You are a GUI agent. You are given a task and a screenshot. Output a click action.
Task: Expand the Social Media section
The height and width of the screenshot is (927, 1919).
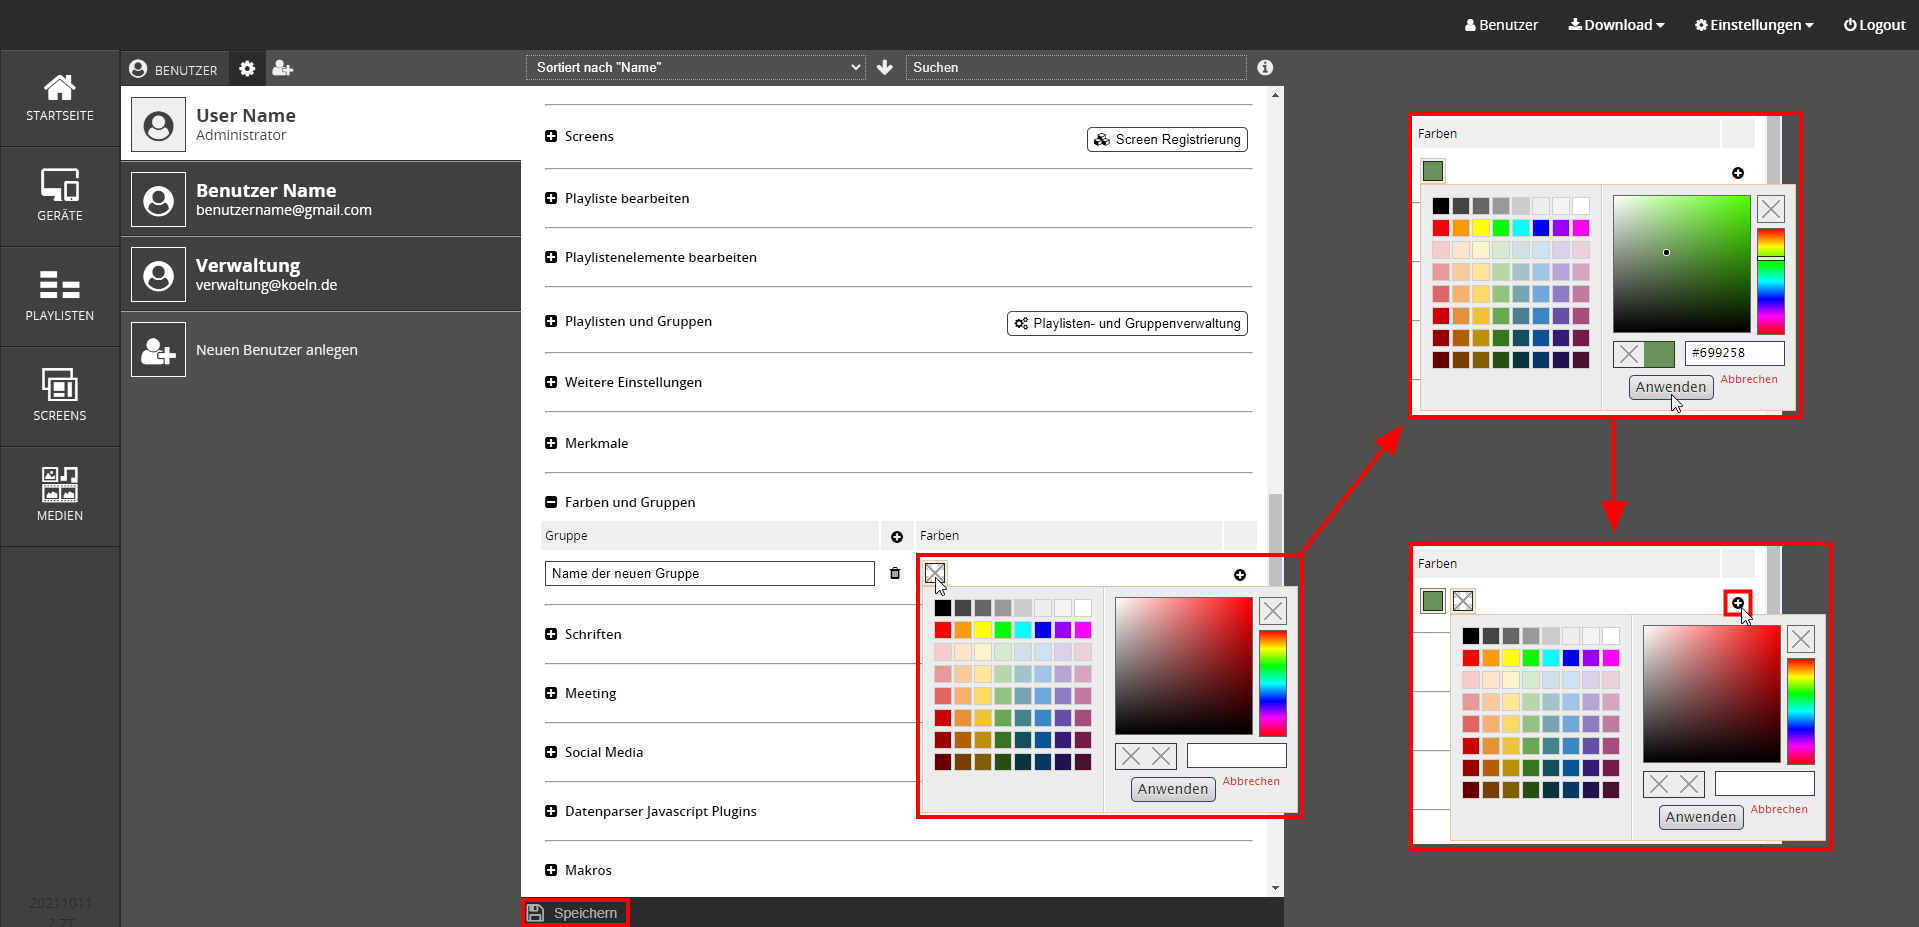[551, 753]
